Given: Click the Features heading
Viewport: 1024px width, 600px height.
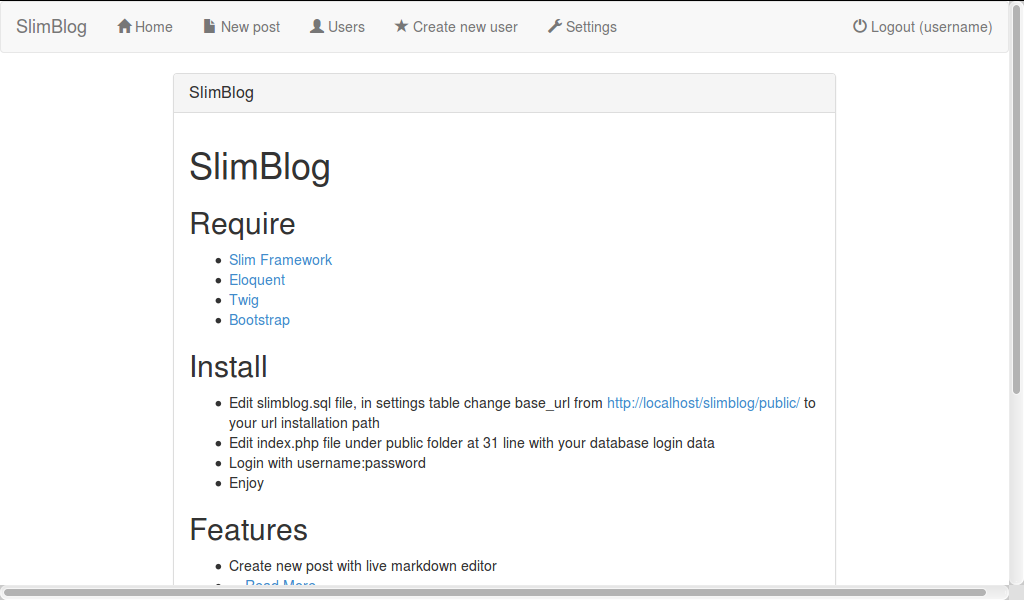Looking at the screenshot, I should 248,529.
